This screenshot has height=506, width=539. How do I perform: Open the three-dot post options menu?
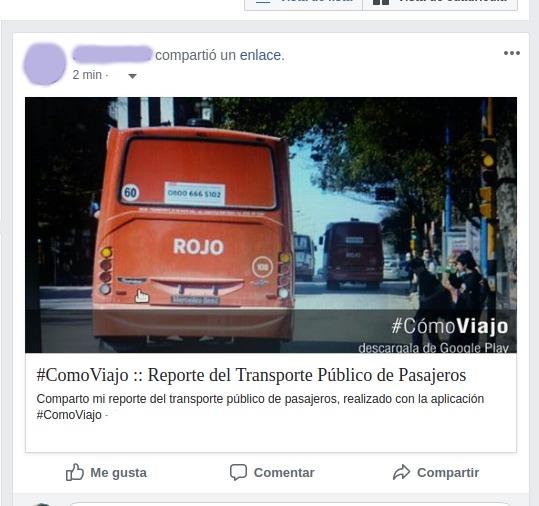tap(512, 53)
